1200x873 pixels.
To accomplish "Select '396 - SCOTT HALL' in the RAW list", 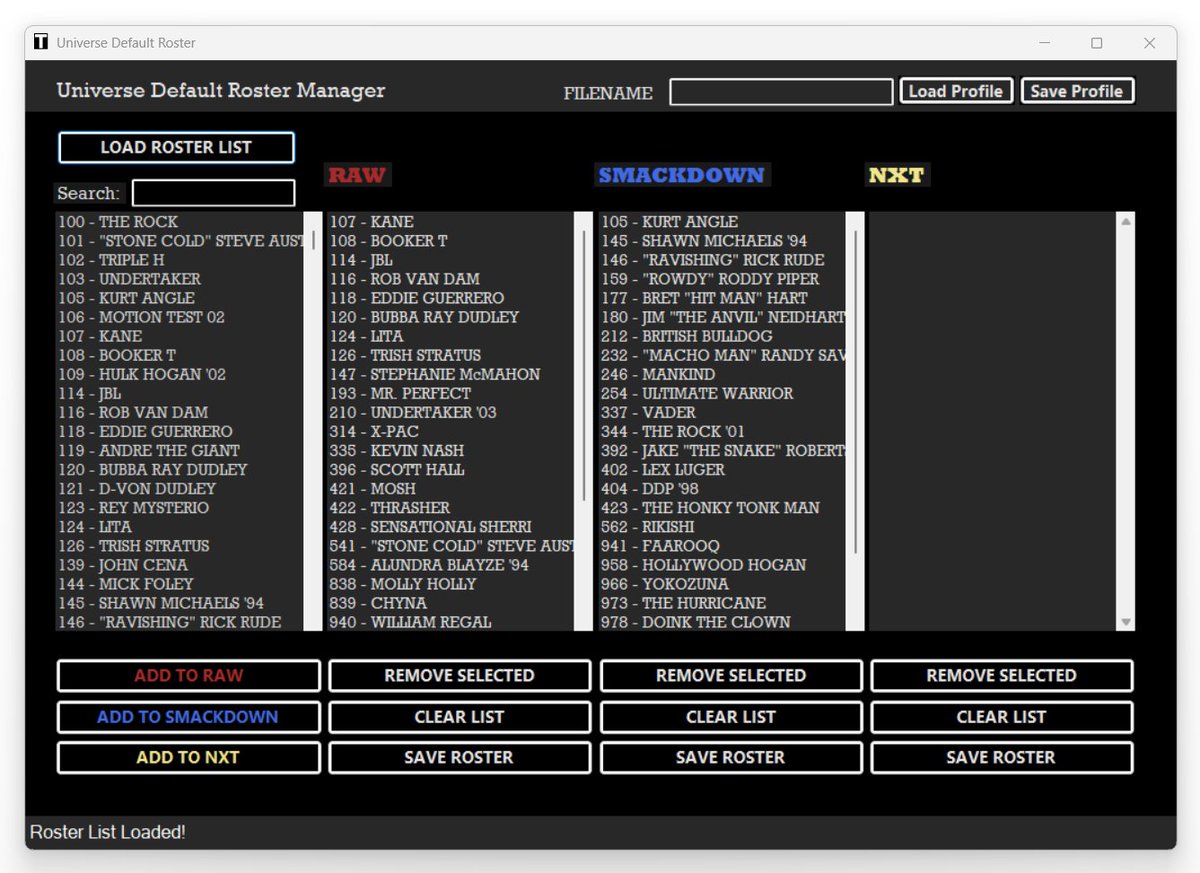I will [x=451, y=469].
